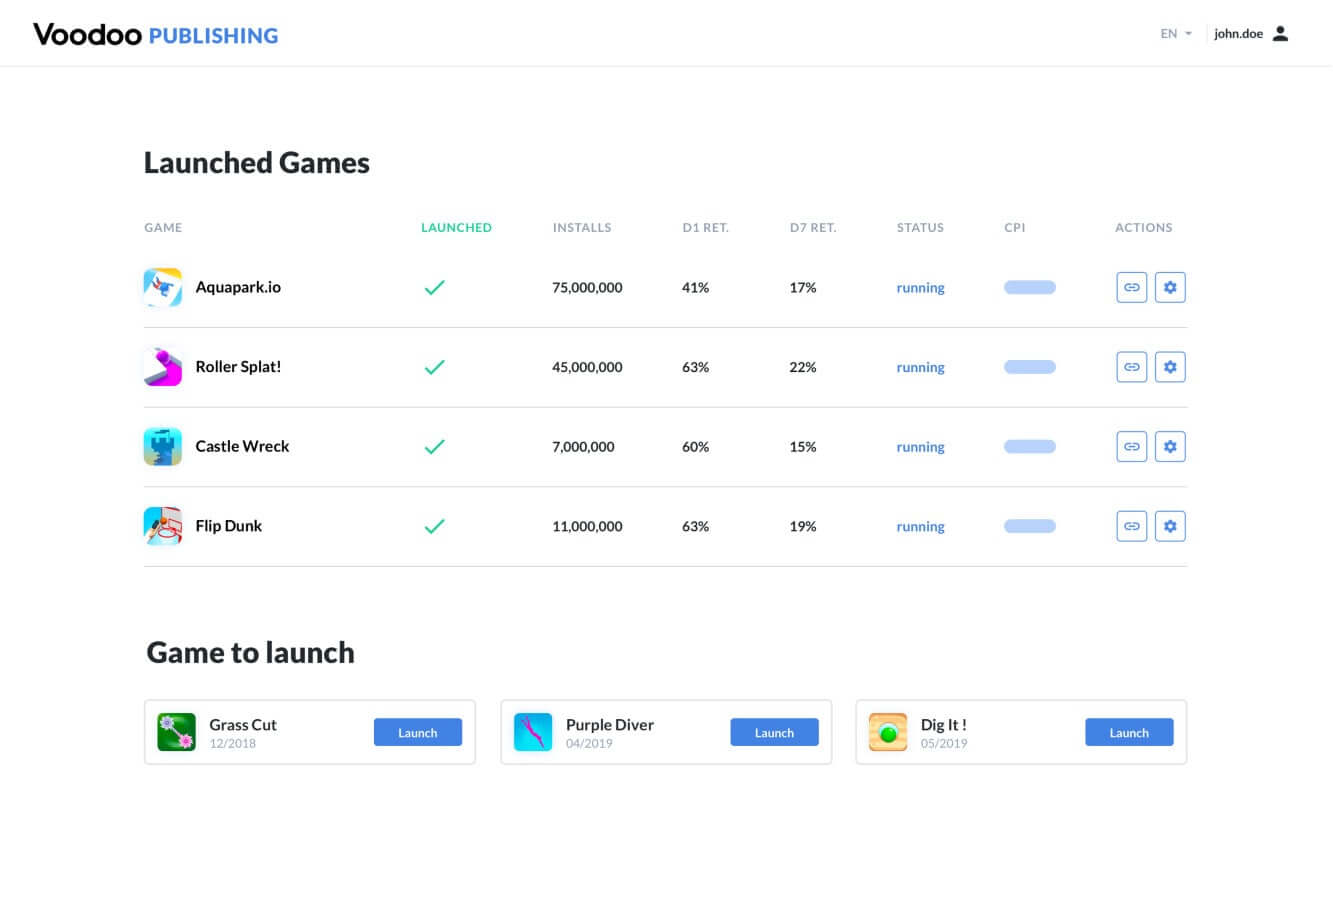Click the Grass Cut game icon

177,732
